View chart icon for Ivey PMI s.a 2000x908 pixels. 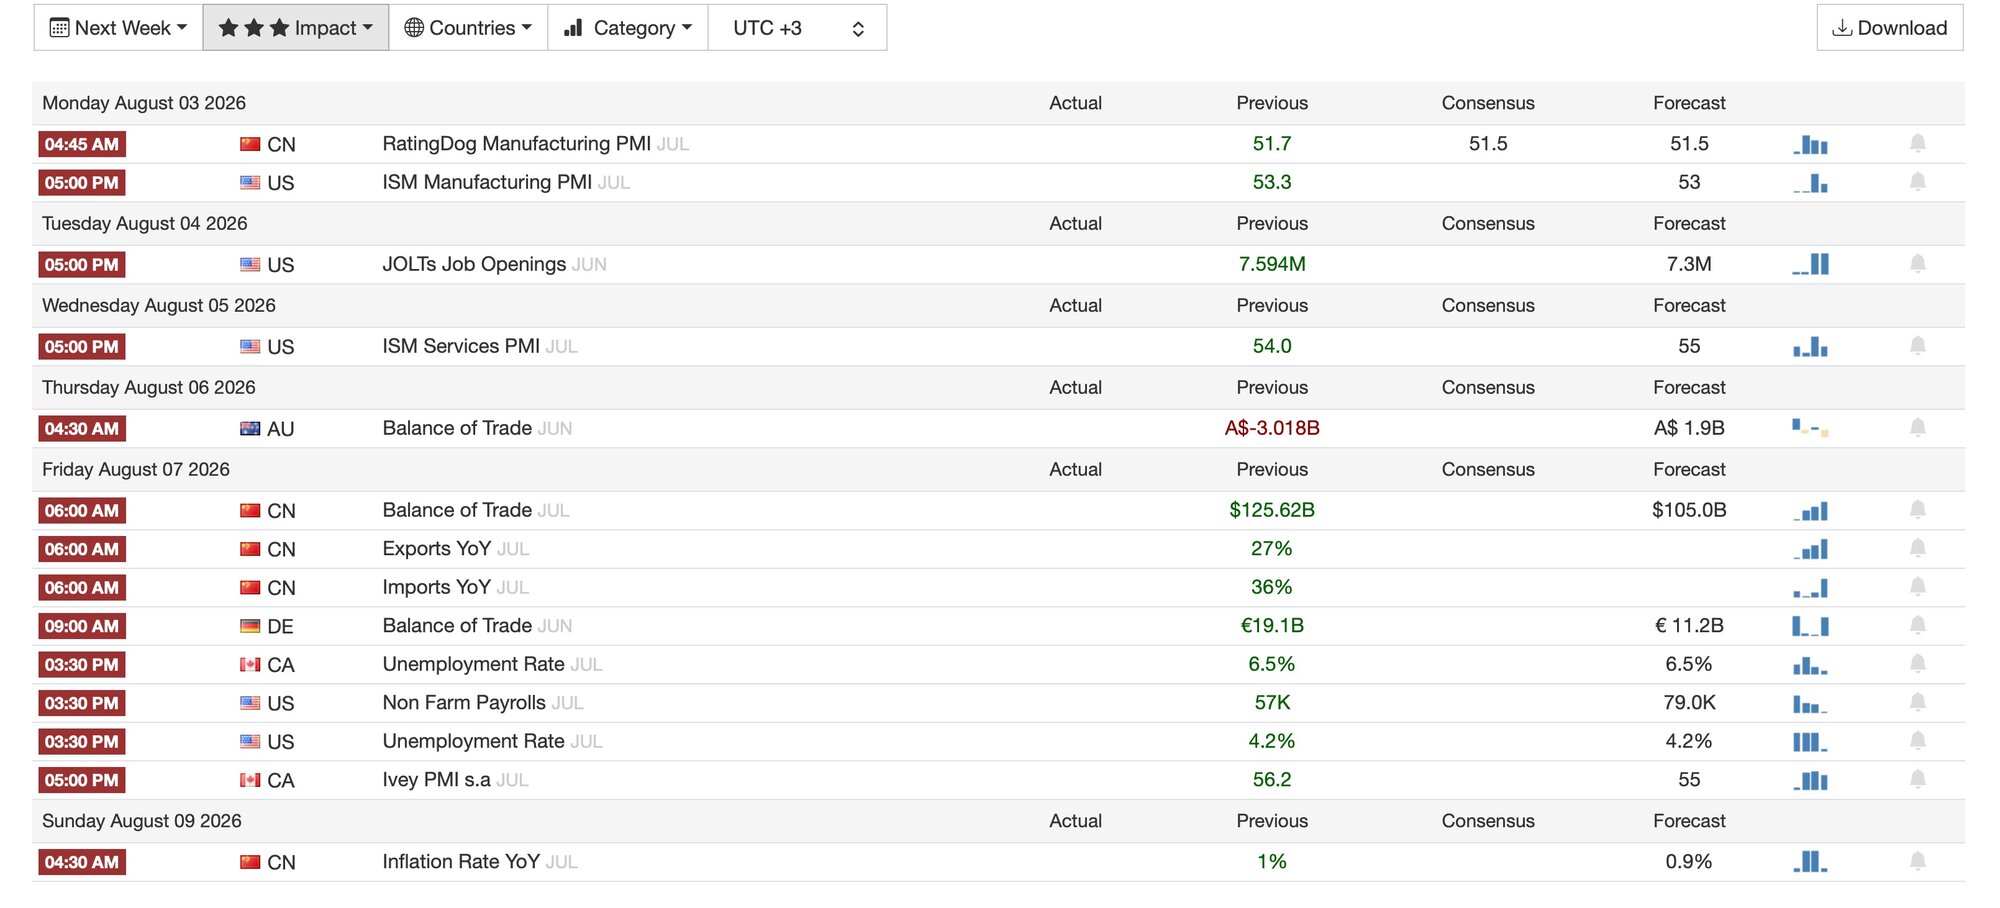pyautogui.click(x=1810, y=780)
